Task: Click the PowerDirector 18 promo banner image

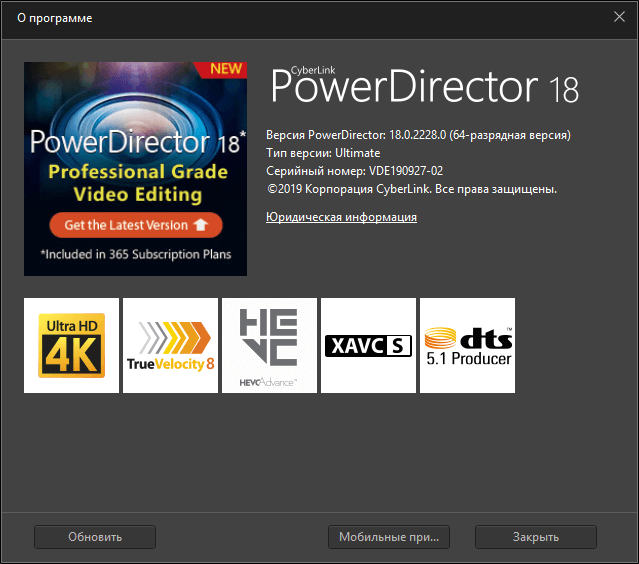Action: pos(135,169)
